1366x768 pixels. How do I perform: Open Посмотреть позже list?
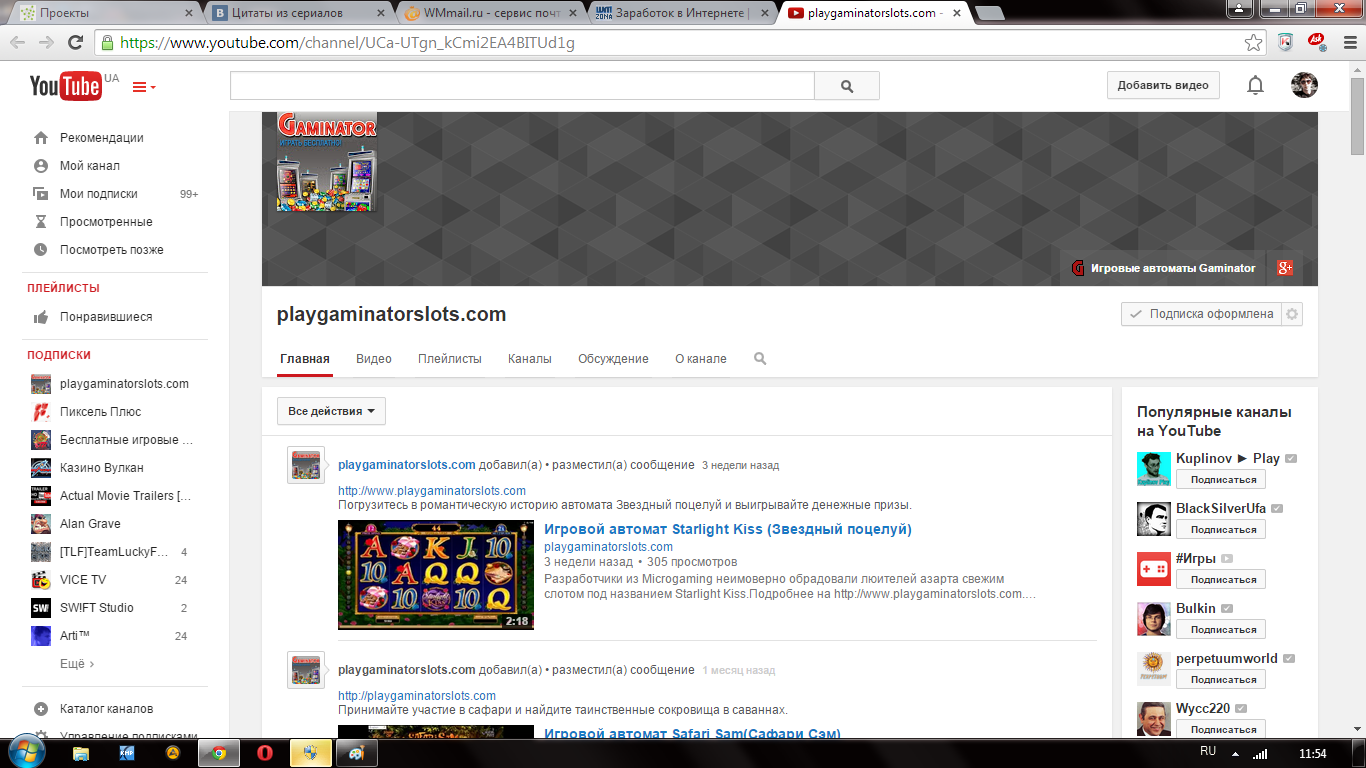[111, 250]
